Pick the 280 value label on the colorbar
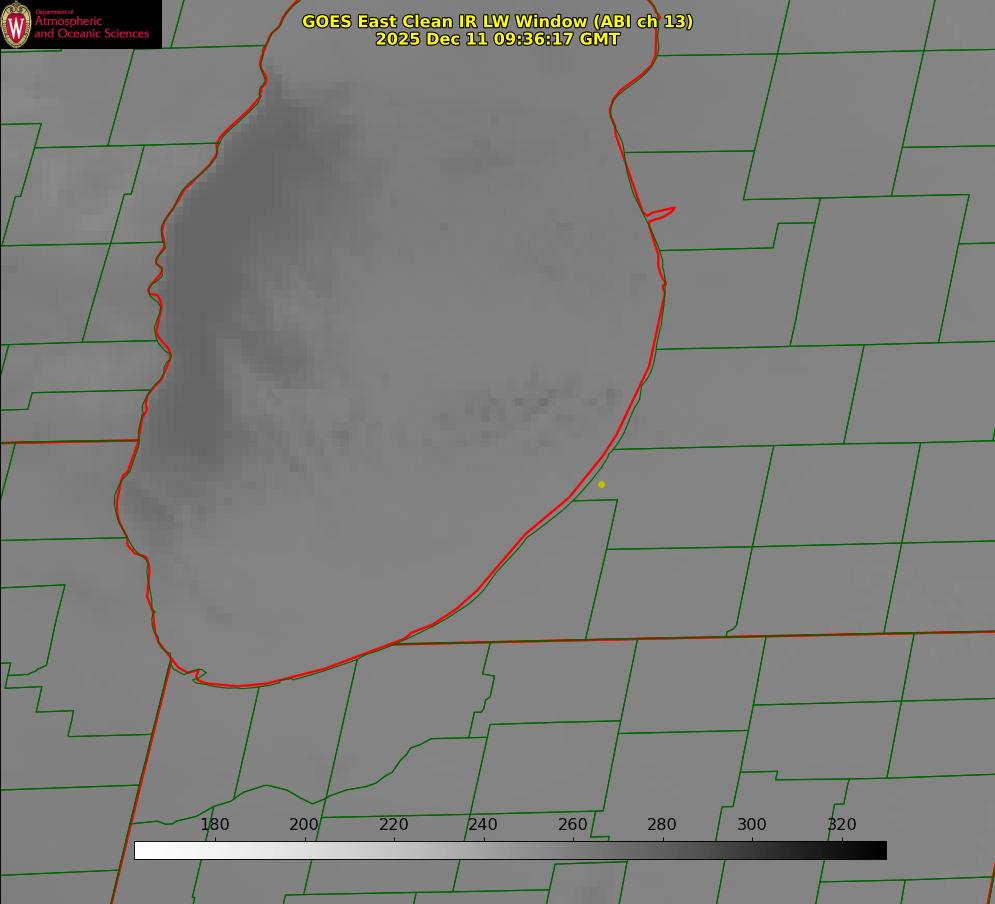The image size is (995, 904). [x=662, y=825]
